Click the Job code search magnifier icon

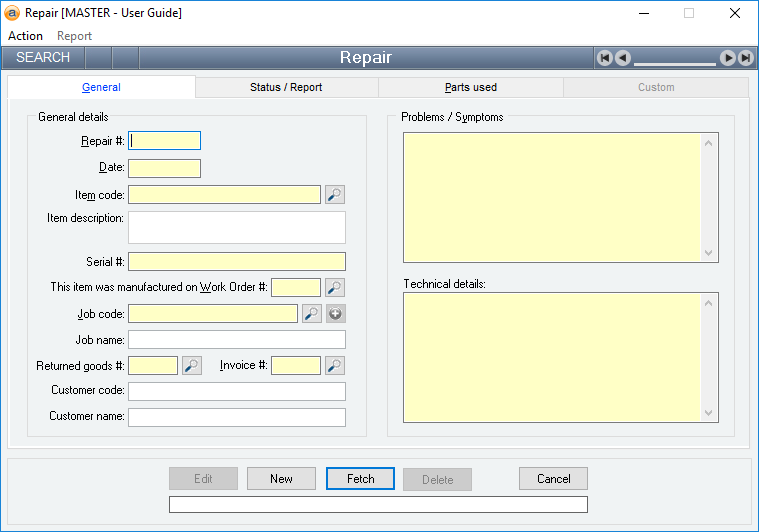pyautogui.click(x=312, y=314)
